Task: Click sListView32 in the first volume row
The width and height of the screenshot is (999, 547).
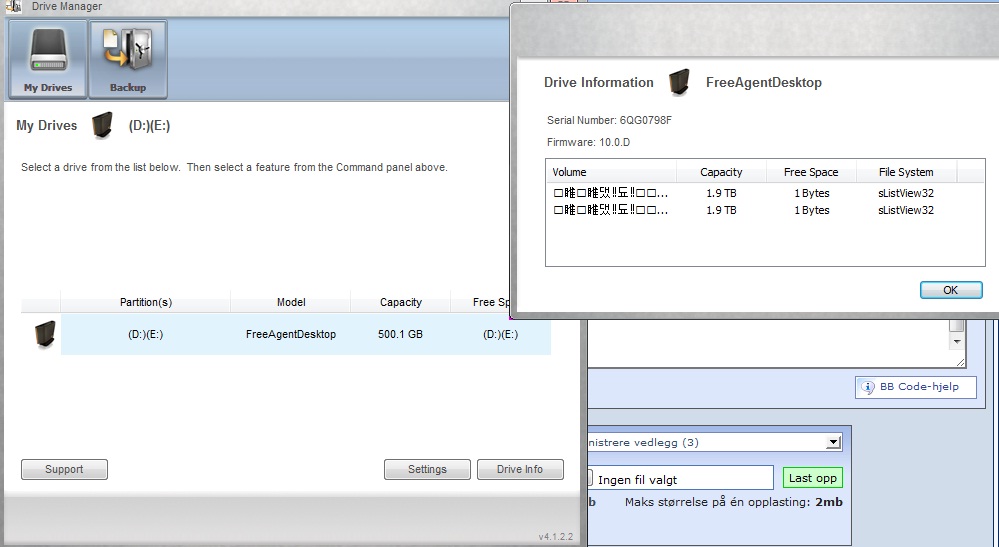Action: tap(905, 193)
